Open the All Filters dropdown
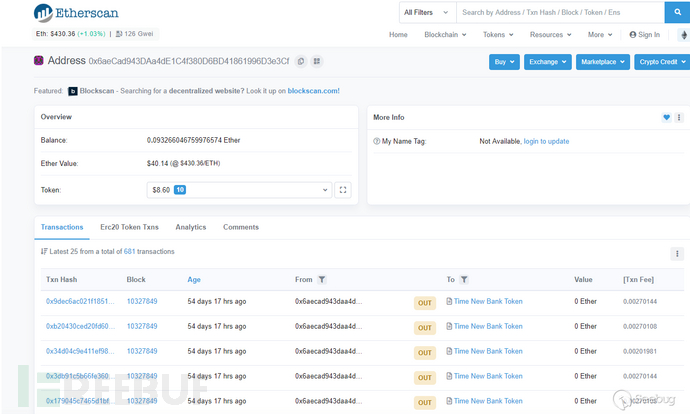Screen dimensions: 690x414 click(426, 12)
